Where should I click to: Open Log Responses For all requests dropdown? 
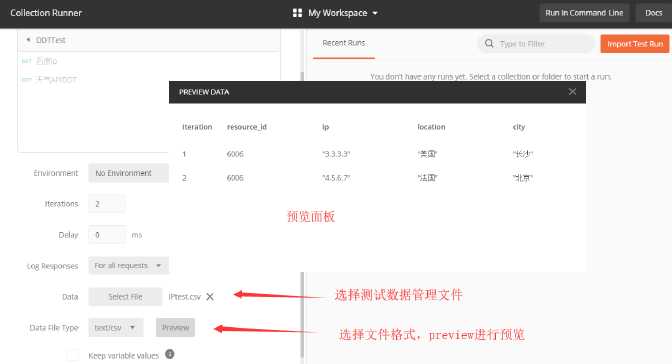(129, 265)
